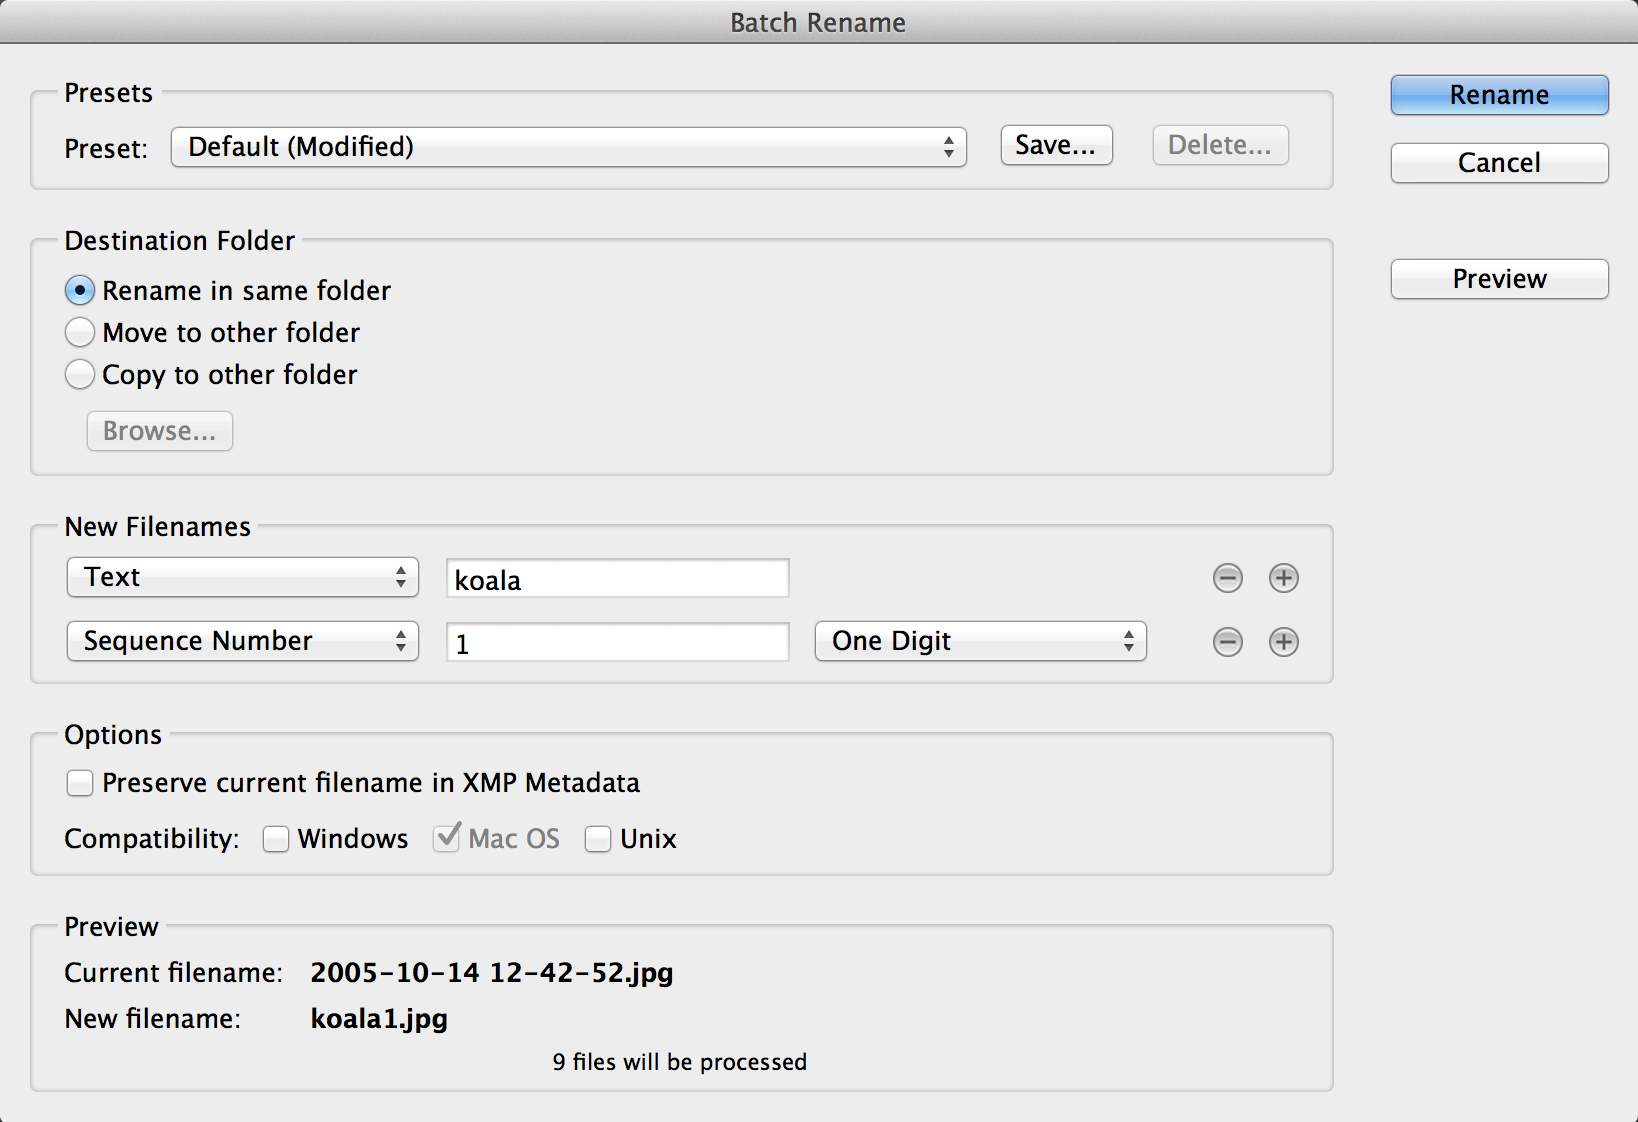Click the Rename button
This screenshot has width=1638, height=1122.
(1499, 95)
